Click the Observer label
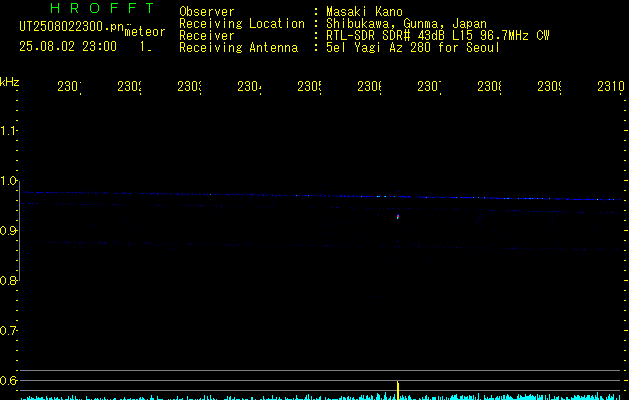 click(207, 12)
